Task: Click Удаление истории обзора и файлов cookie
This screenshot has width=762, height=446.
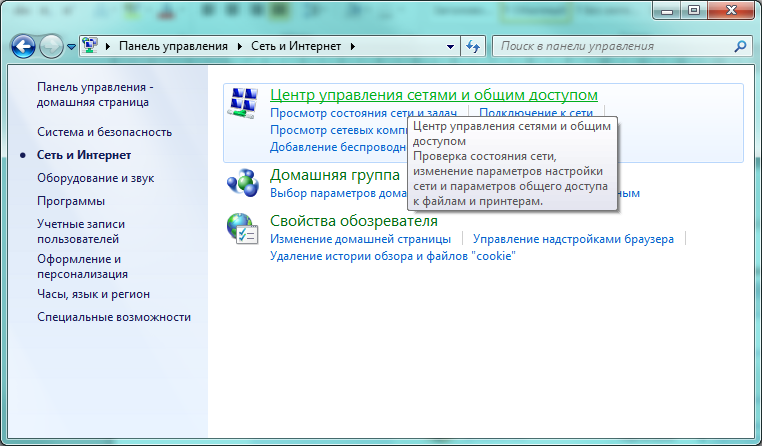Action: [x=393, y=256]
